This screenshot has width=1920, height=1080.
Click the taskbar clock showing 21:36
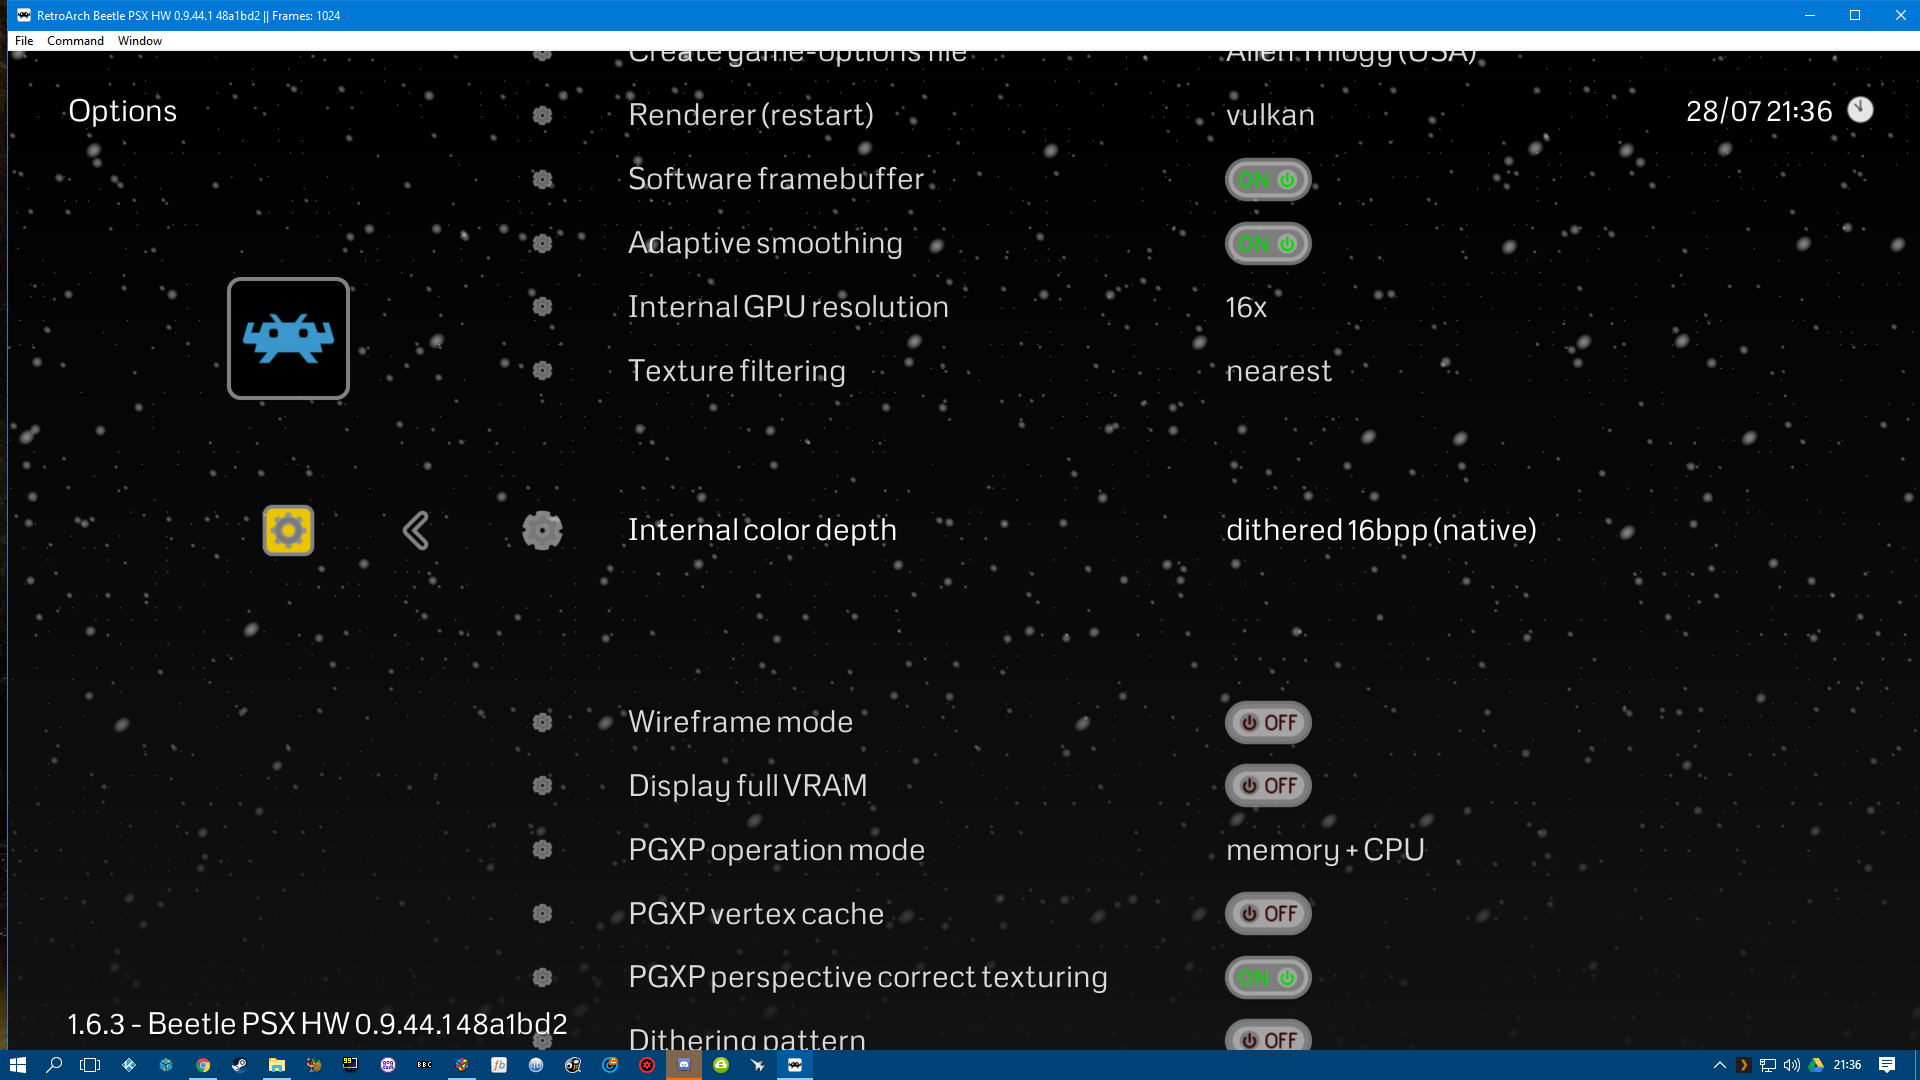[x=1847, y=1065]
